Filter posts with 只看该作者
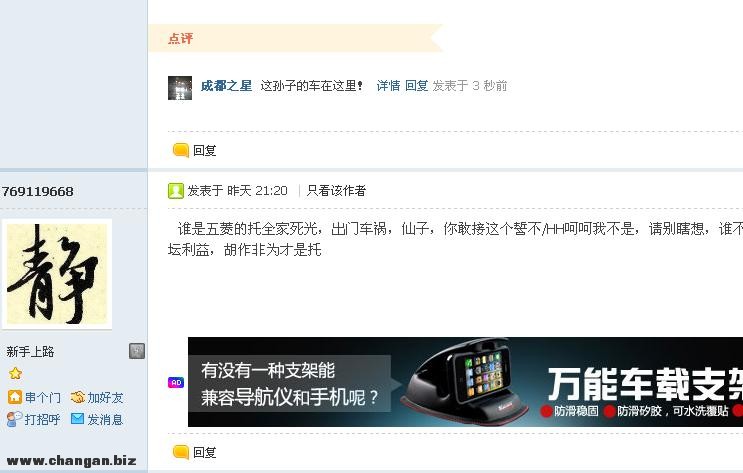Viewport: 743px width, 473px height. coord(336,191)
